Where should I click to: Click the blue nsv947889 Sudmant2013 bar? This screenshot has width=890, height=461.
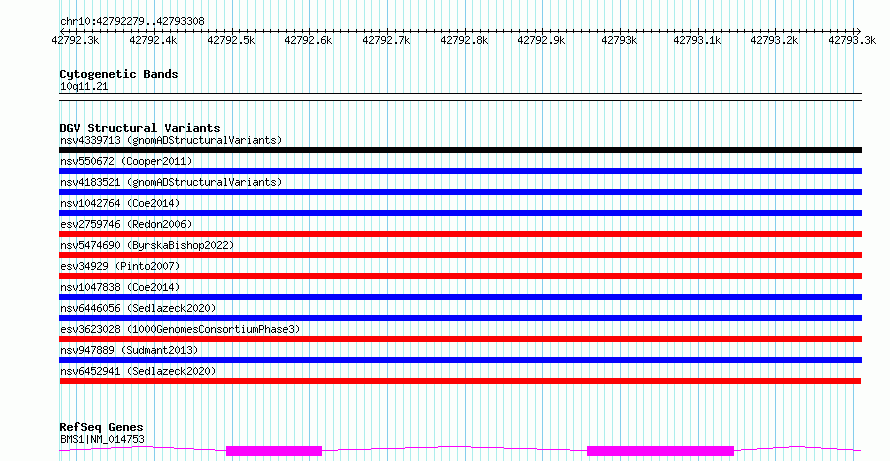point(460,360)
